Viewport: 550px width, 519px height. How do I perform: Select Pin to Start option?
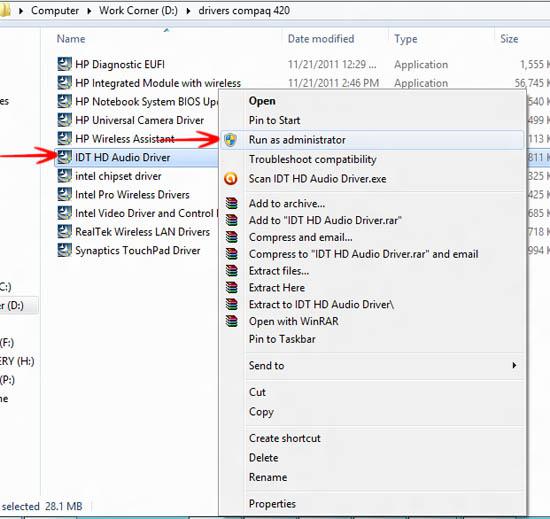[x=274, y=120]
